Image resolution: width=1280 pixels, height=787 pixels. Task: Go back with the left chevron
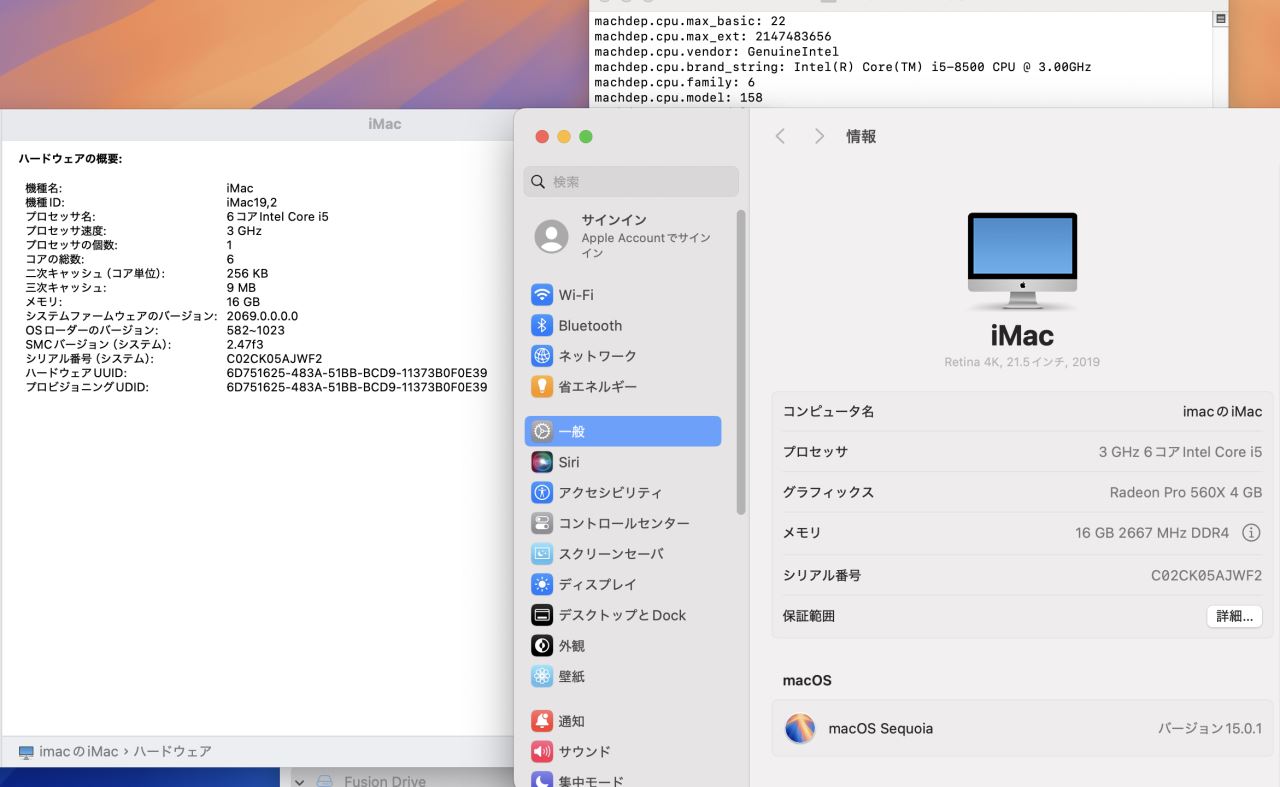coord(780,137)
